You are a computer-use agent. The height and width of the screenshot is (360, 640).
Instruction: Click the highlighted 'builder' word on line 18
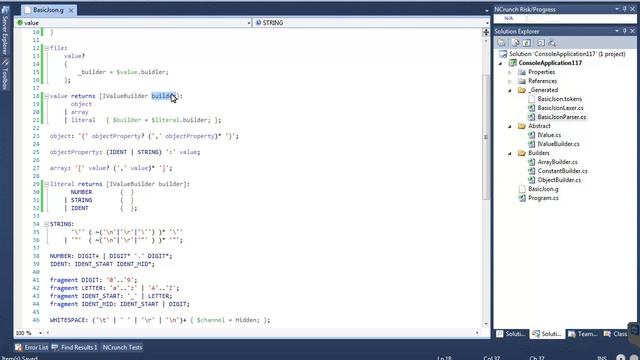[x=164, y=96]
